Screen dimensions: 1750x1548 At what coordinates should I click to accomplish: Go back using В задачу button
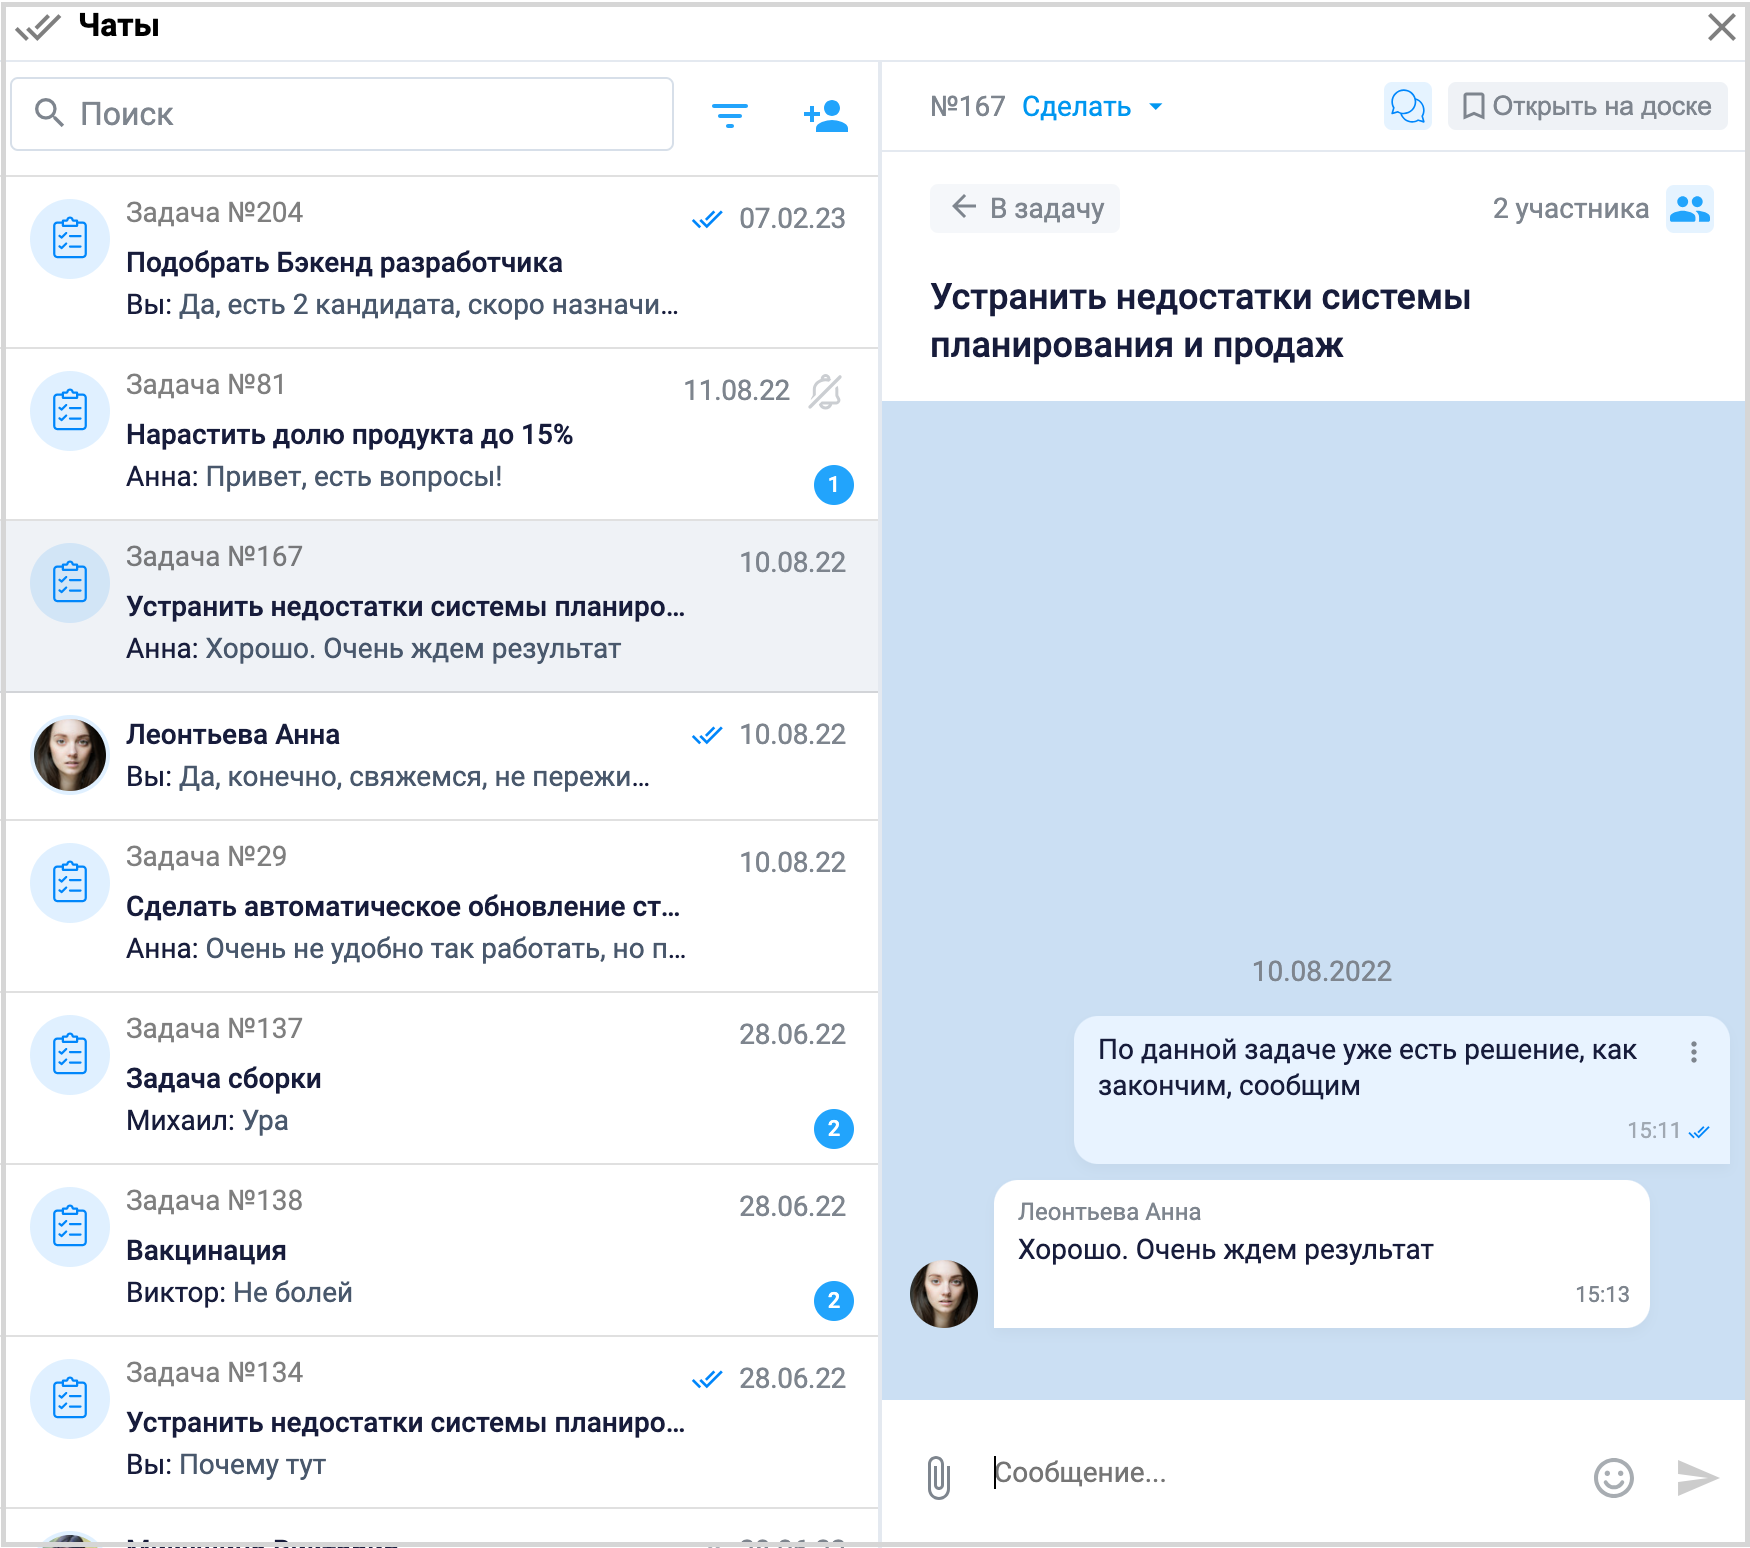pos(1025,208)
